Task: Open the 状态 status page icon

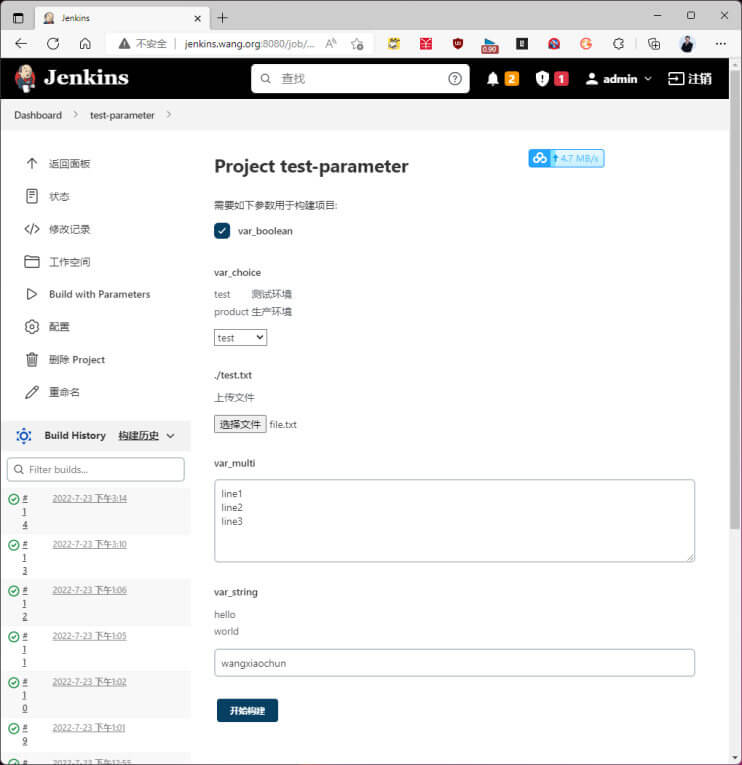Action: [x=32, y=196]
